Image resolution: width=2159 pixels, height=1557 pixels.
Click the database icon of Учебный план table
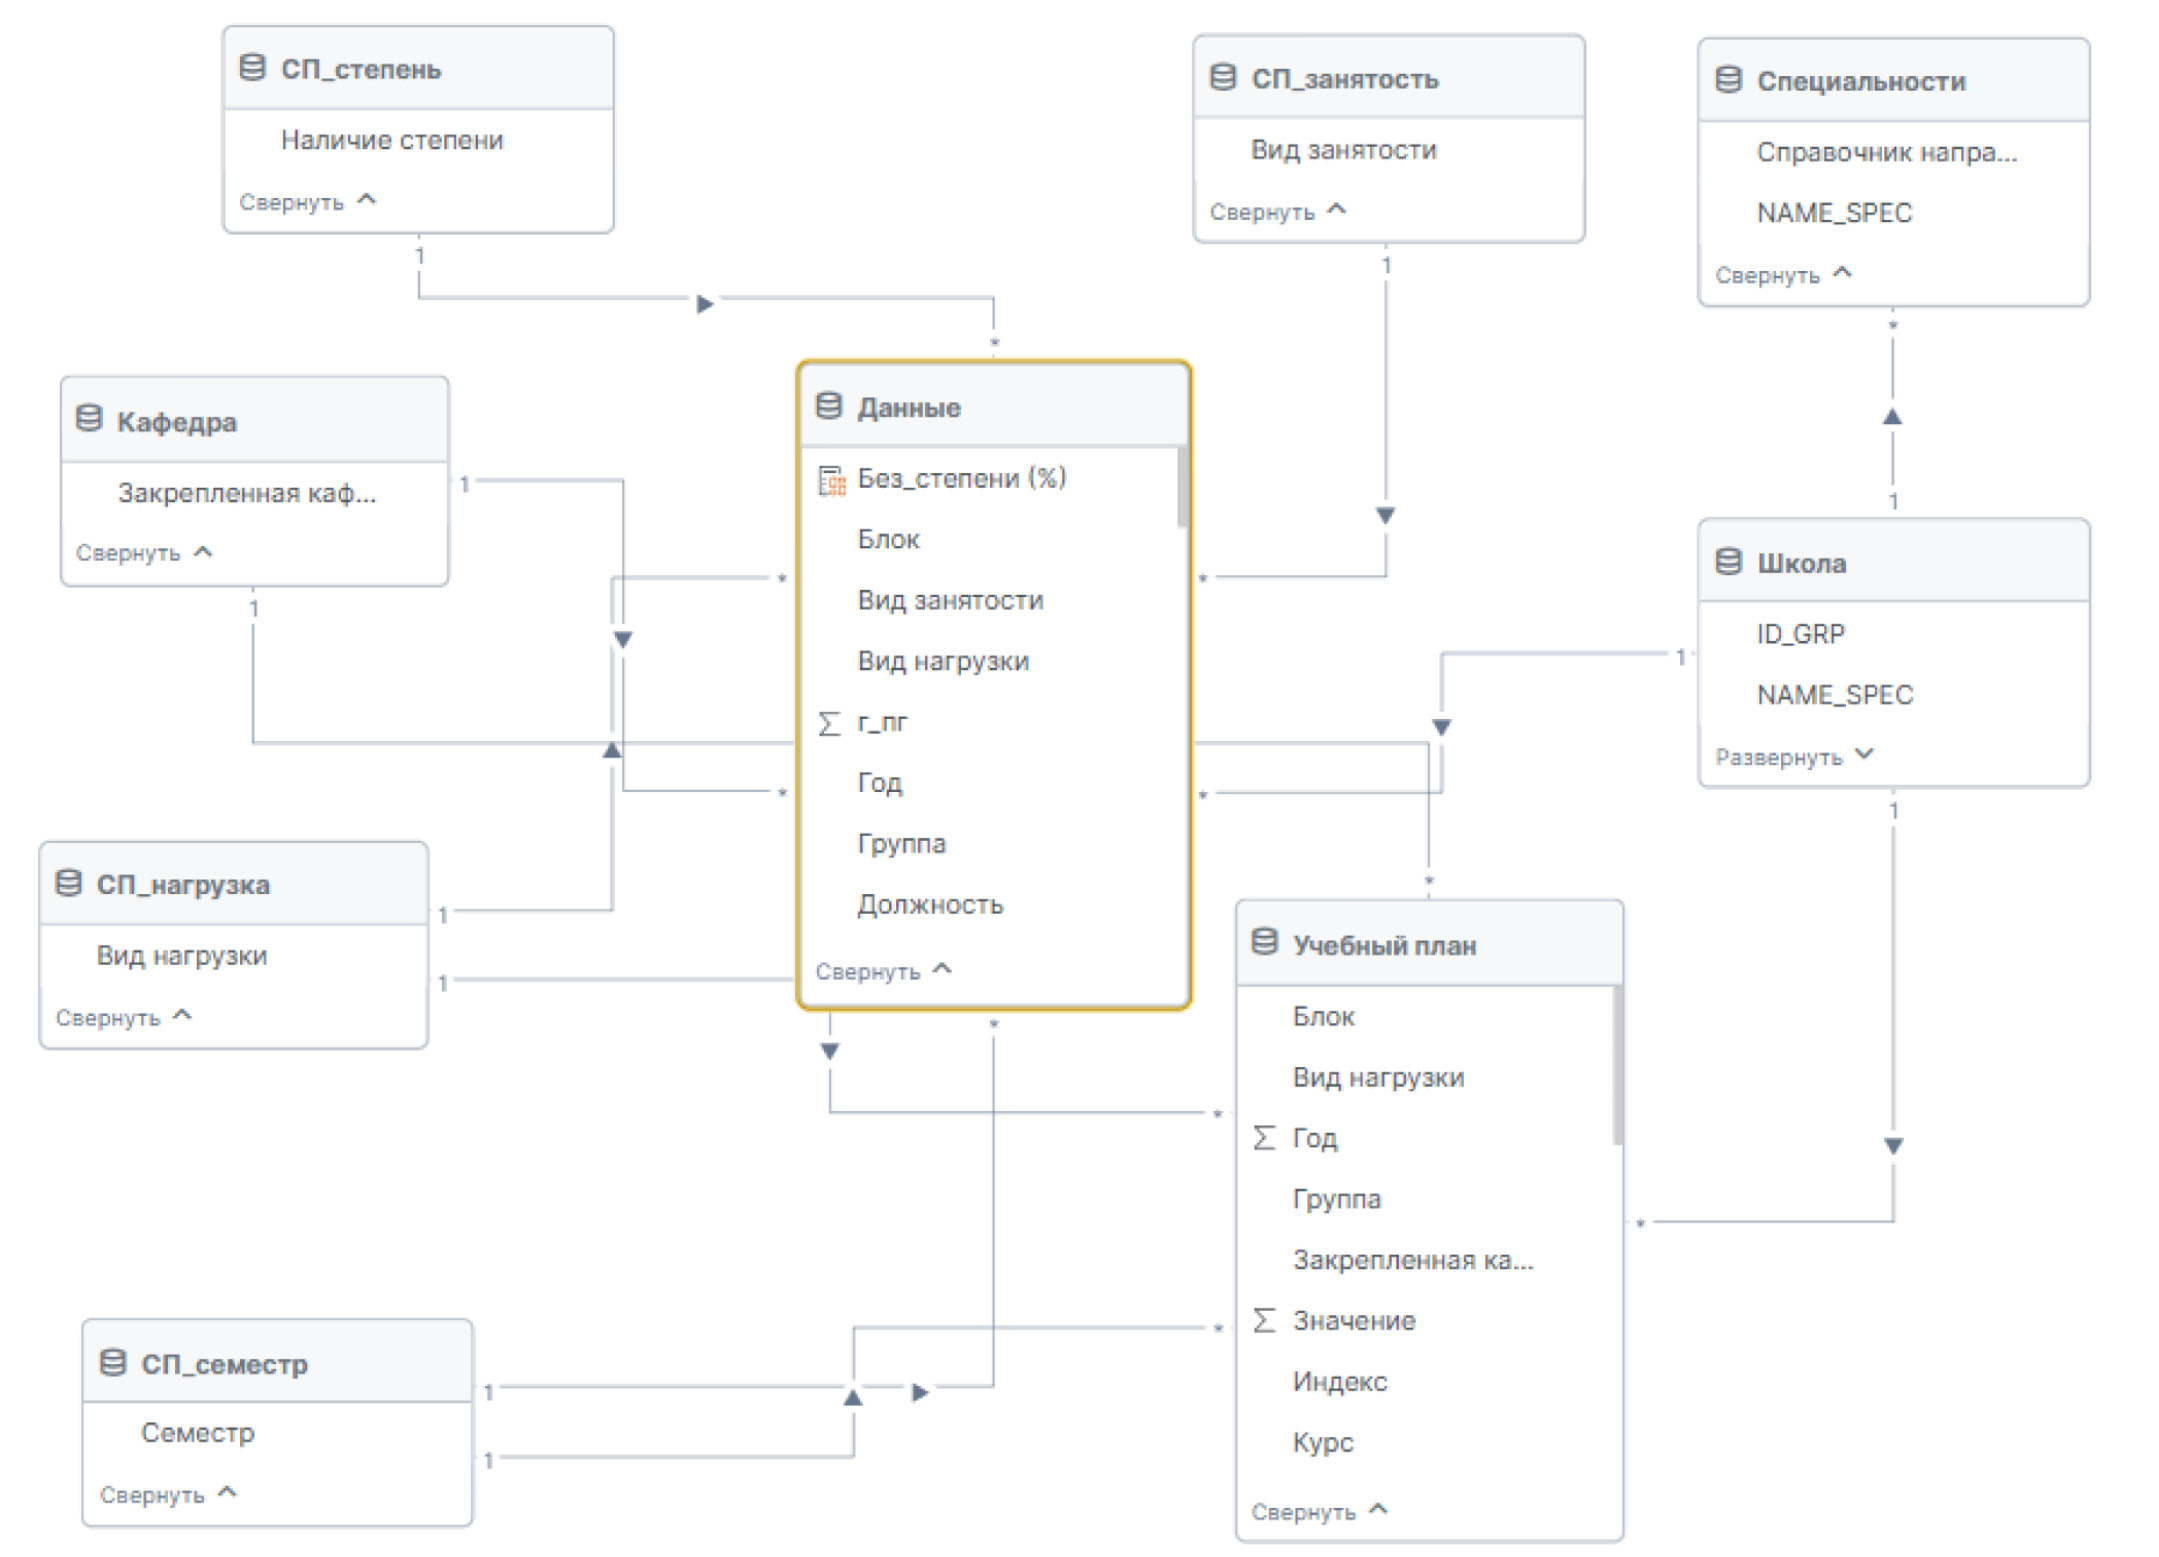(1264, 943)
